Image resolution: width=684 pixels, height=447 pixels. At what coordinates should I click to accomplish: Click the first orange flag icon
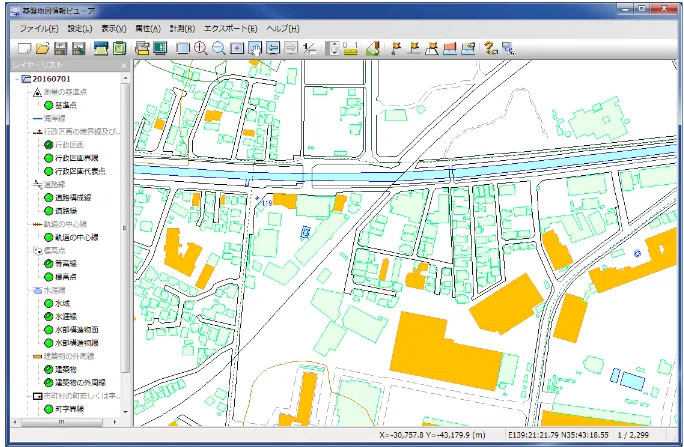pyautogui.click(x=396, y=48)
